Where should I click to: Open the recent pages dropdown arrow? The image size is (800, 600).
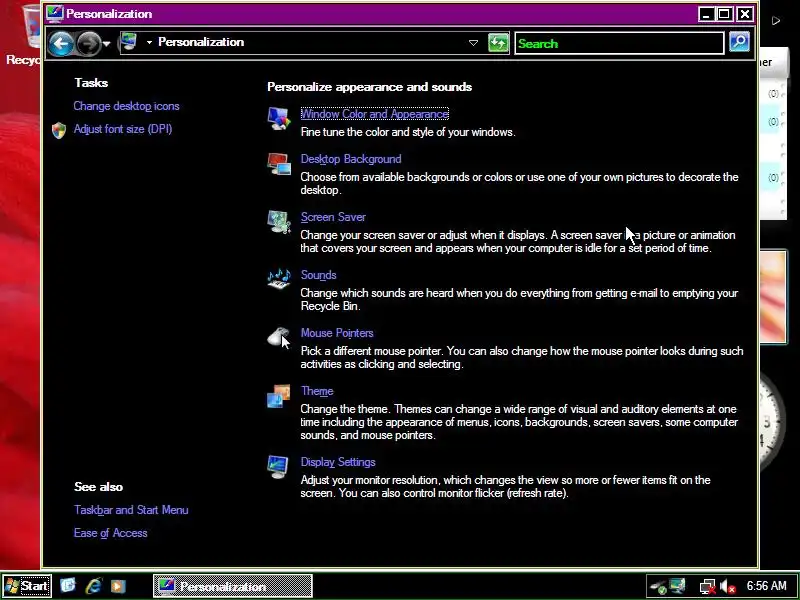[106, 44]
